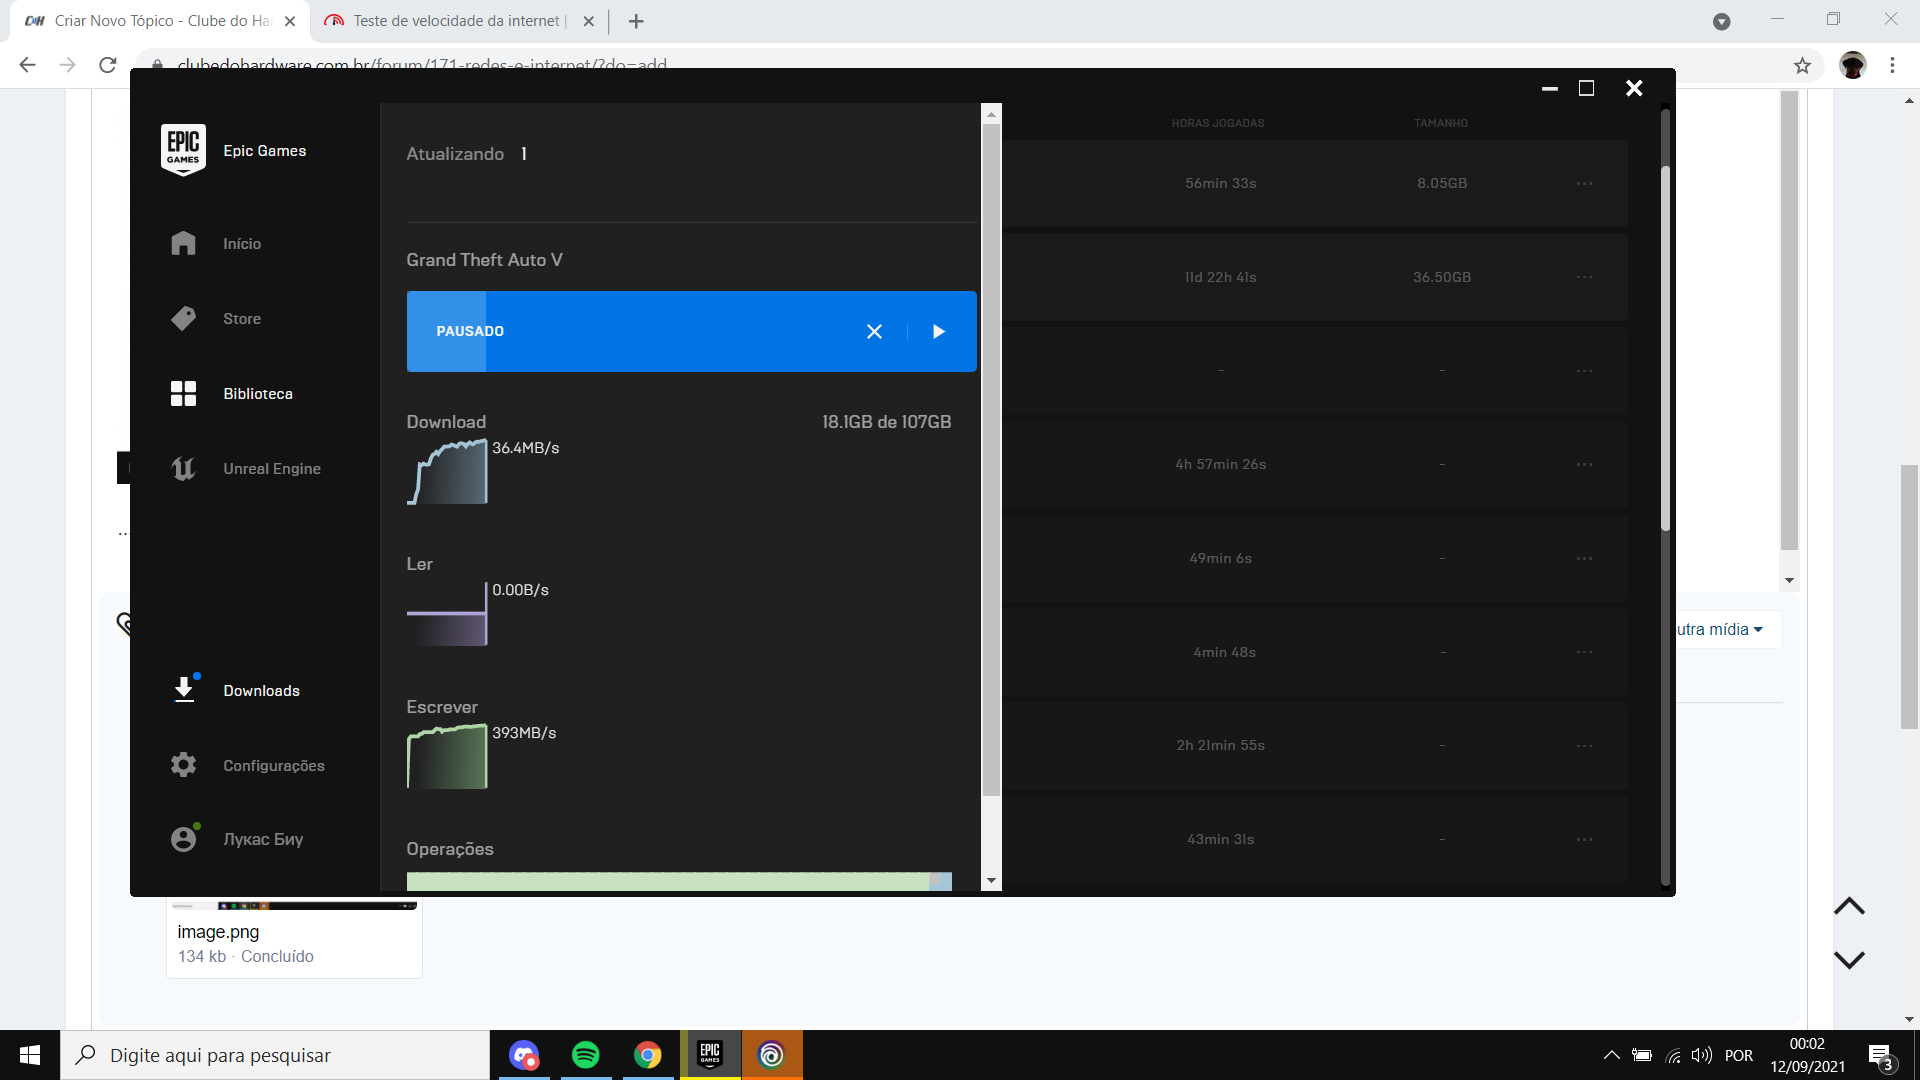Click the Operações progress bar
This screenshot has width=1920, height=1080.
tap(679, 881)
